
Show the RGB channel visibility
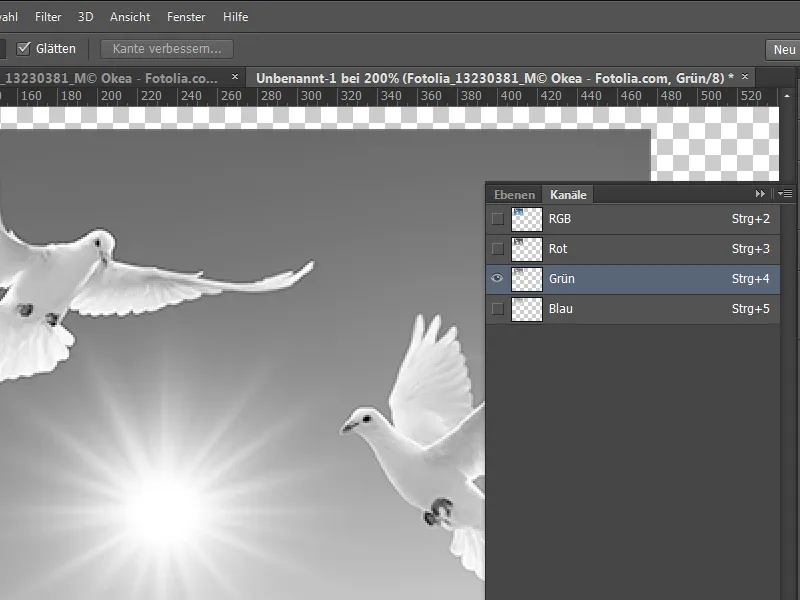point(497,219)
